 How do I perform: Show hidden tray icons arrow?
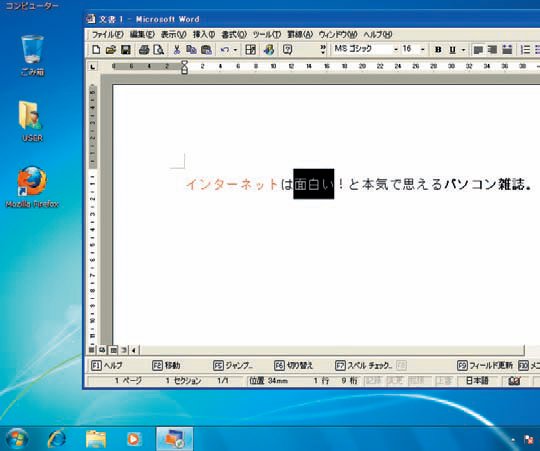pos(513,440)
